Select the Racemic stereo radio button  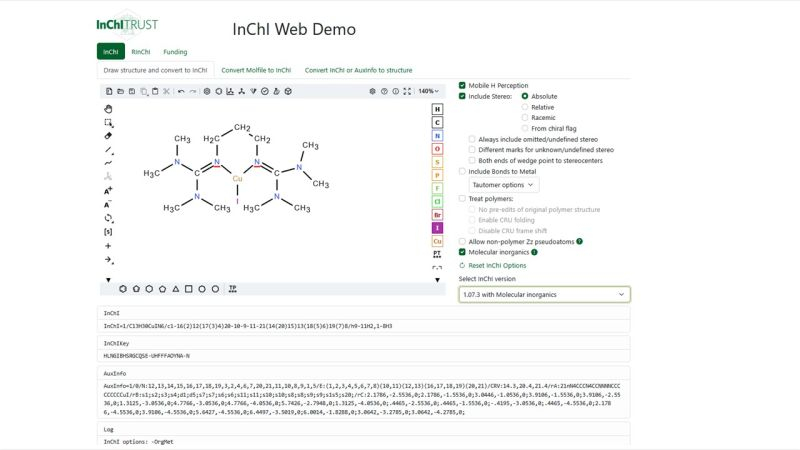(525, 117)
